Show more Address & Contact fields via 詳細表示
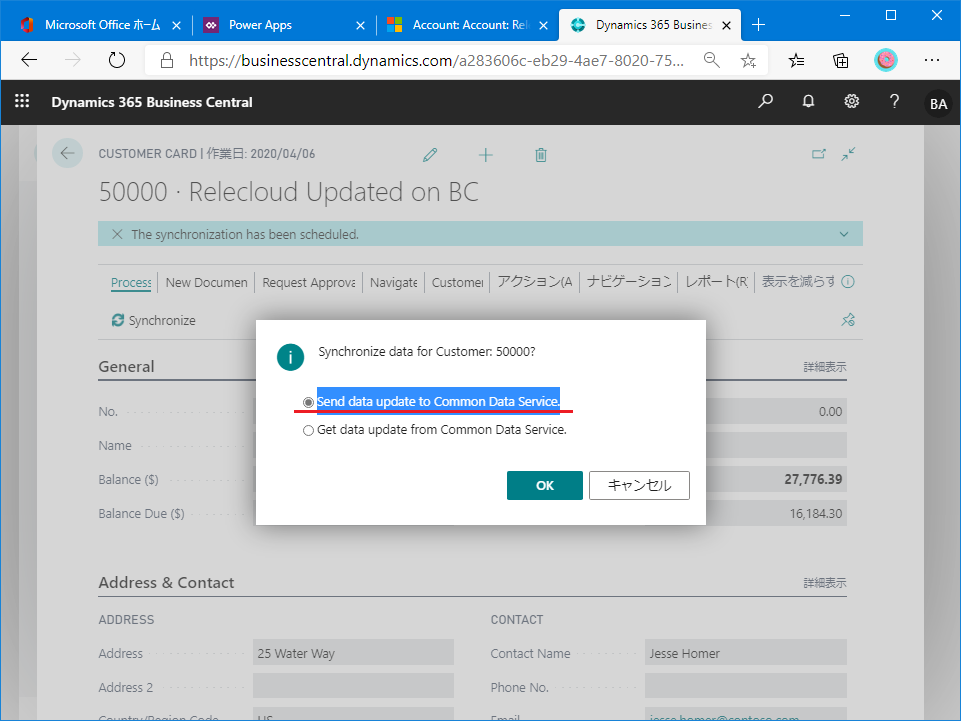Screen dimensions: 961x721 tap(825, 583)
